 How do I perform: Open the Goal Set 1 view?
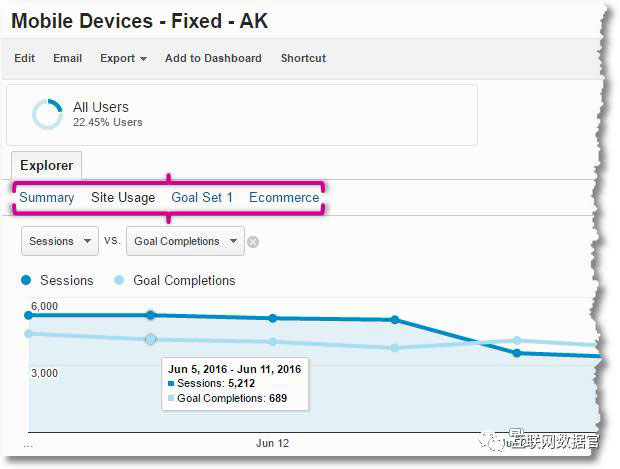tap(202, 197)
